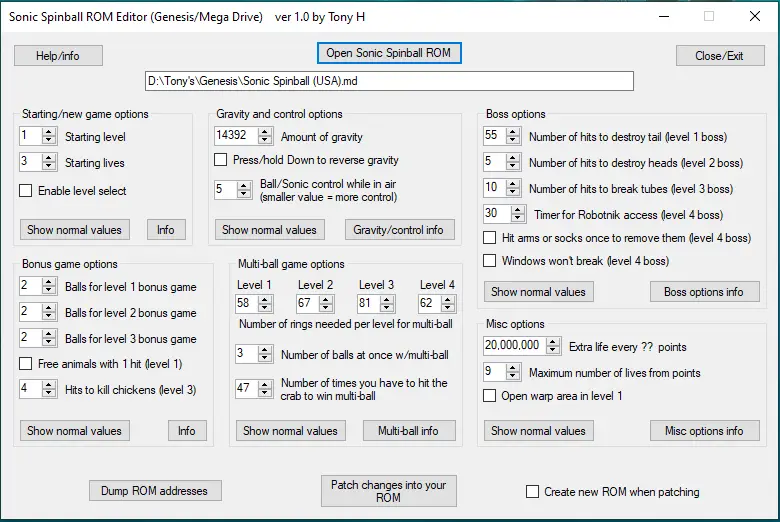The width and height of the screenshot is (780, 522).
Task: Decrease Starting lives with down arrow
Action: (x=49, y=166)
